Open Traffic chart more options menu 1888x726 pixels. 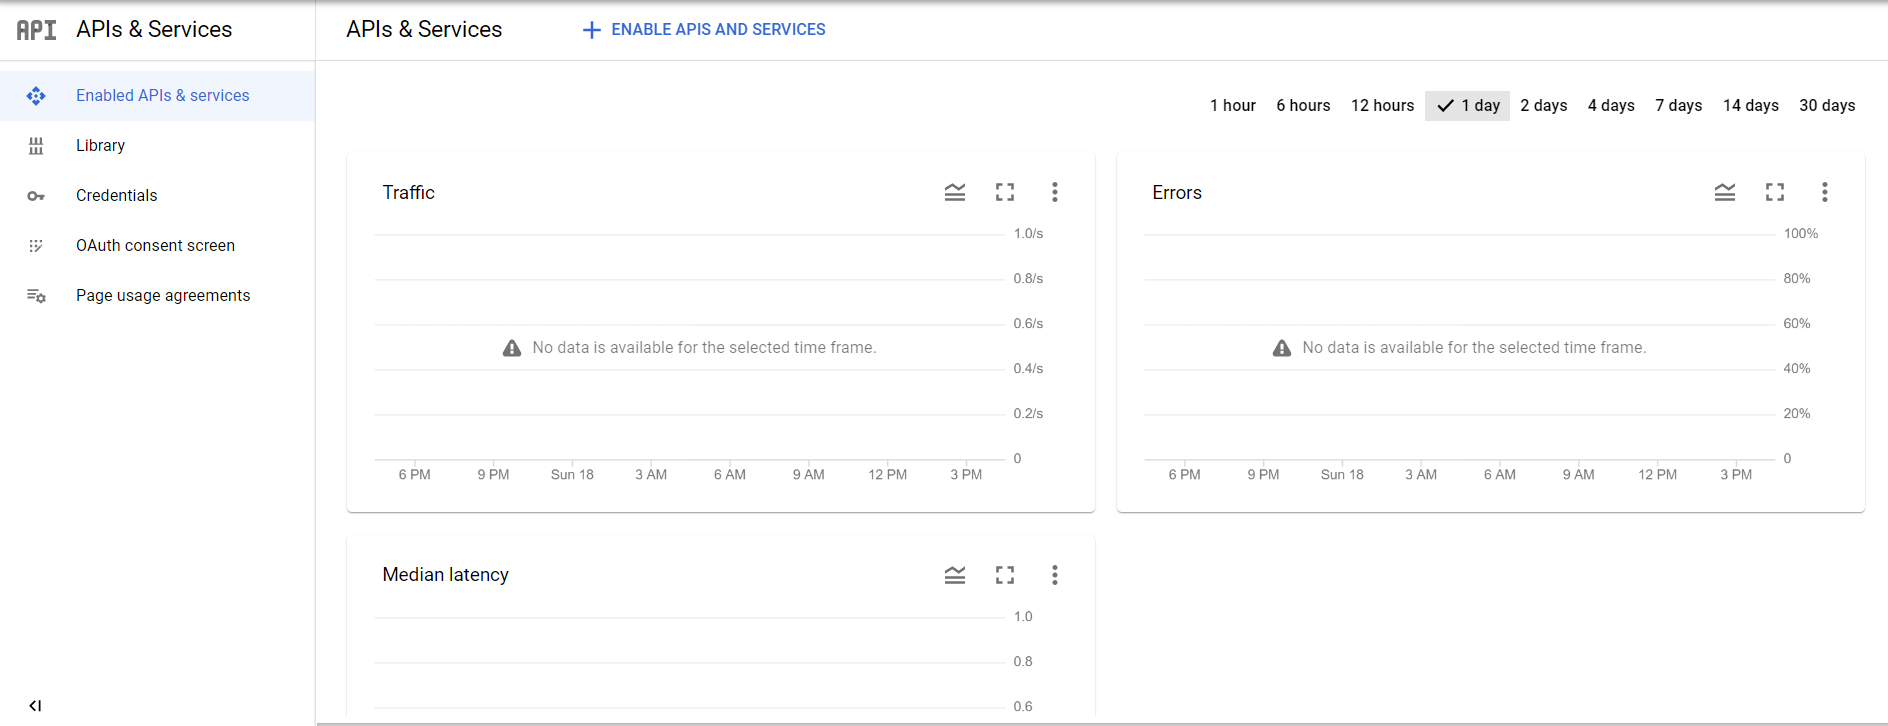pos(1054,192)
